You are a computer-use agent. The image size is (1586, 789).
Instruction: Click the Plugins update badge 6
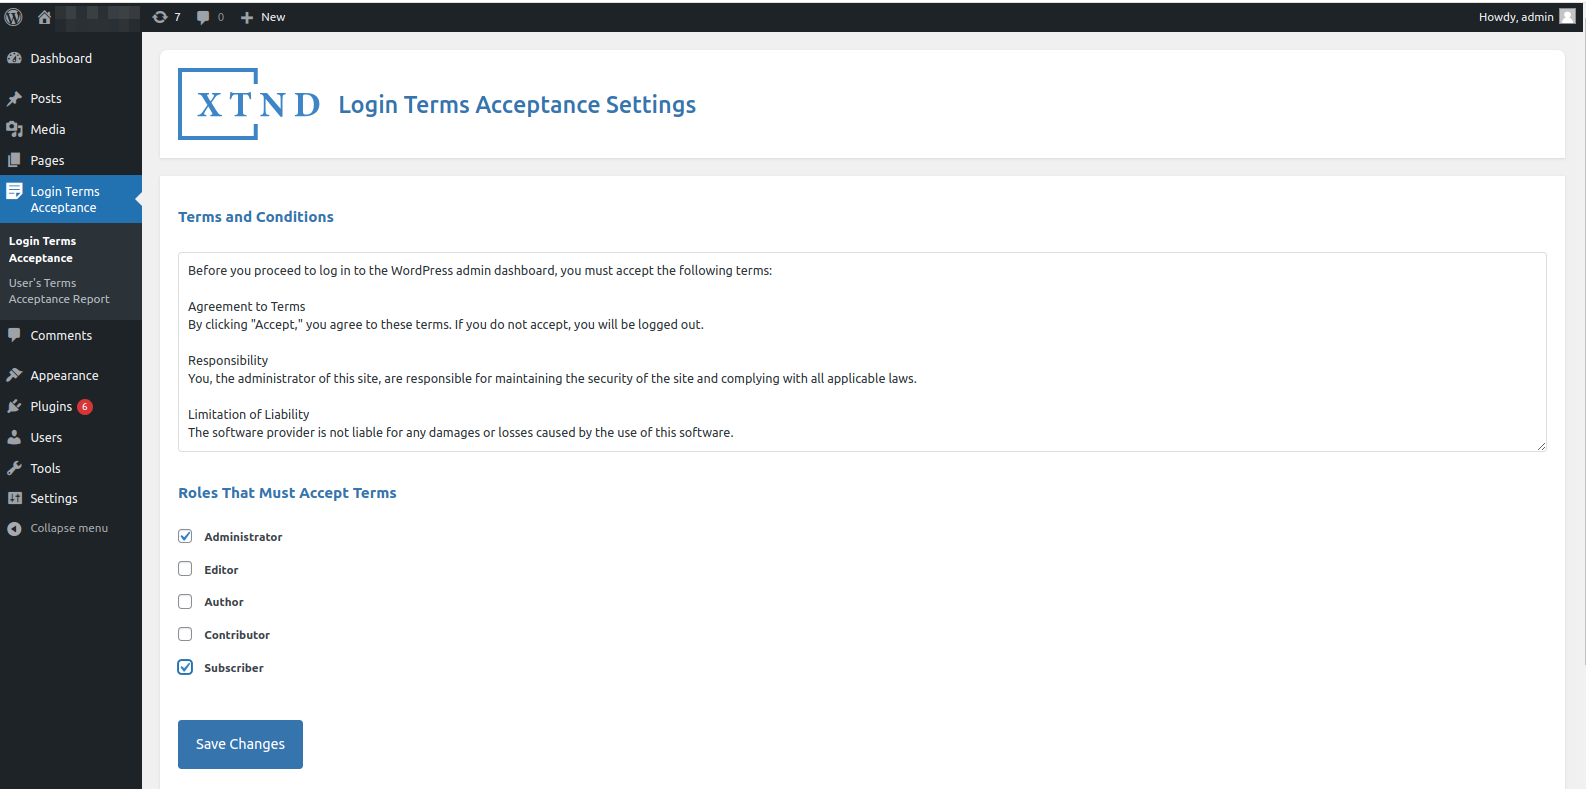point(85,407)
